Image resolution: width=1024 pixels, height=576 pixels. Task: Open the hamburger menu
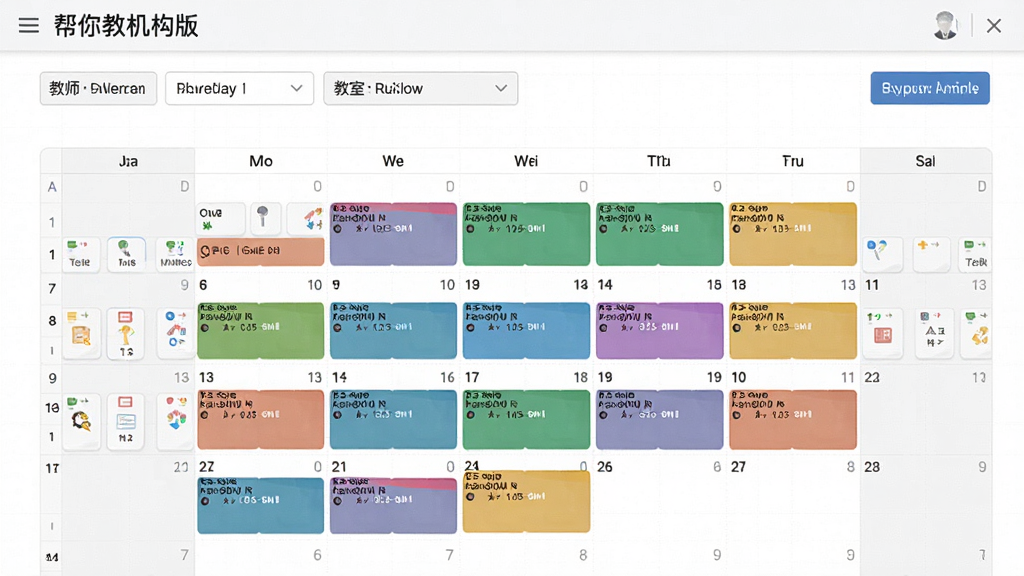tap(29, 25)
